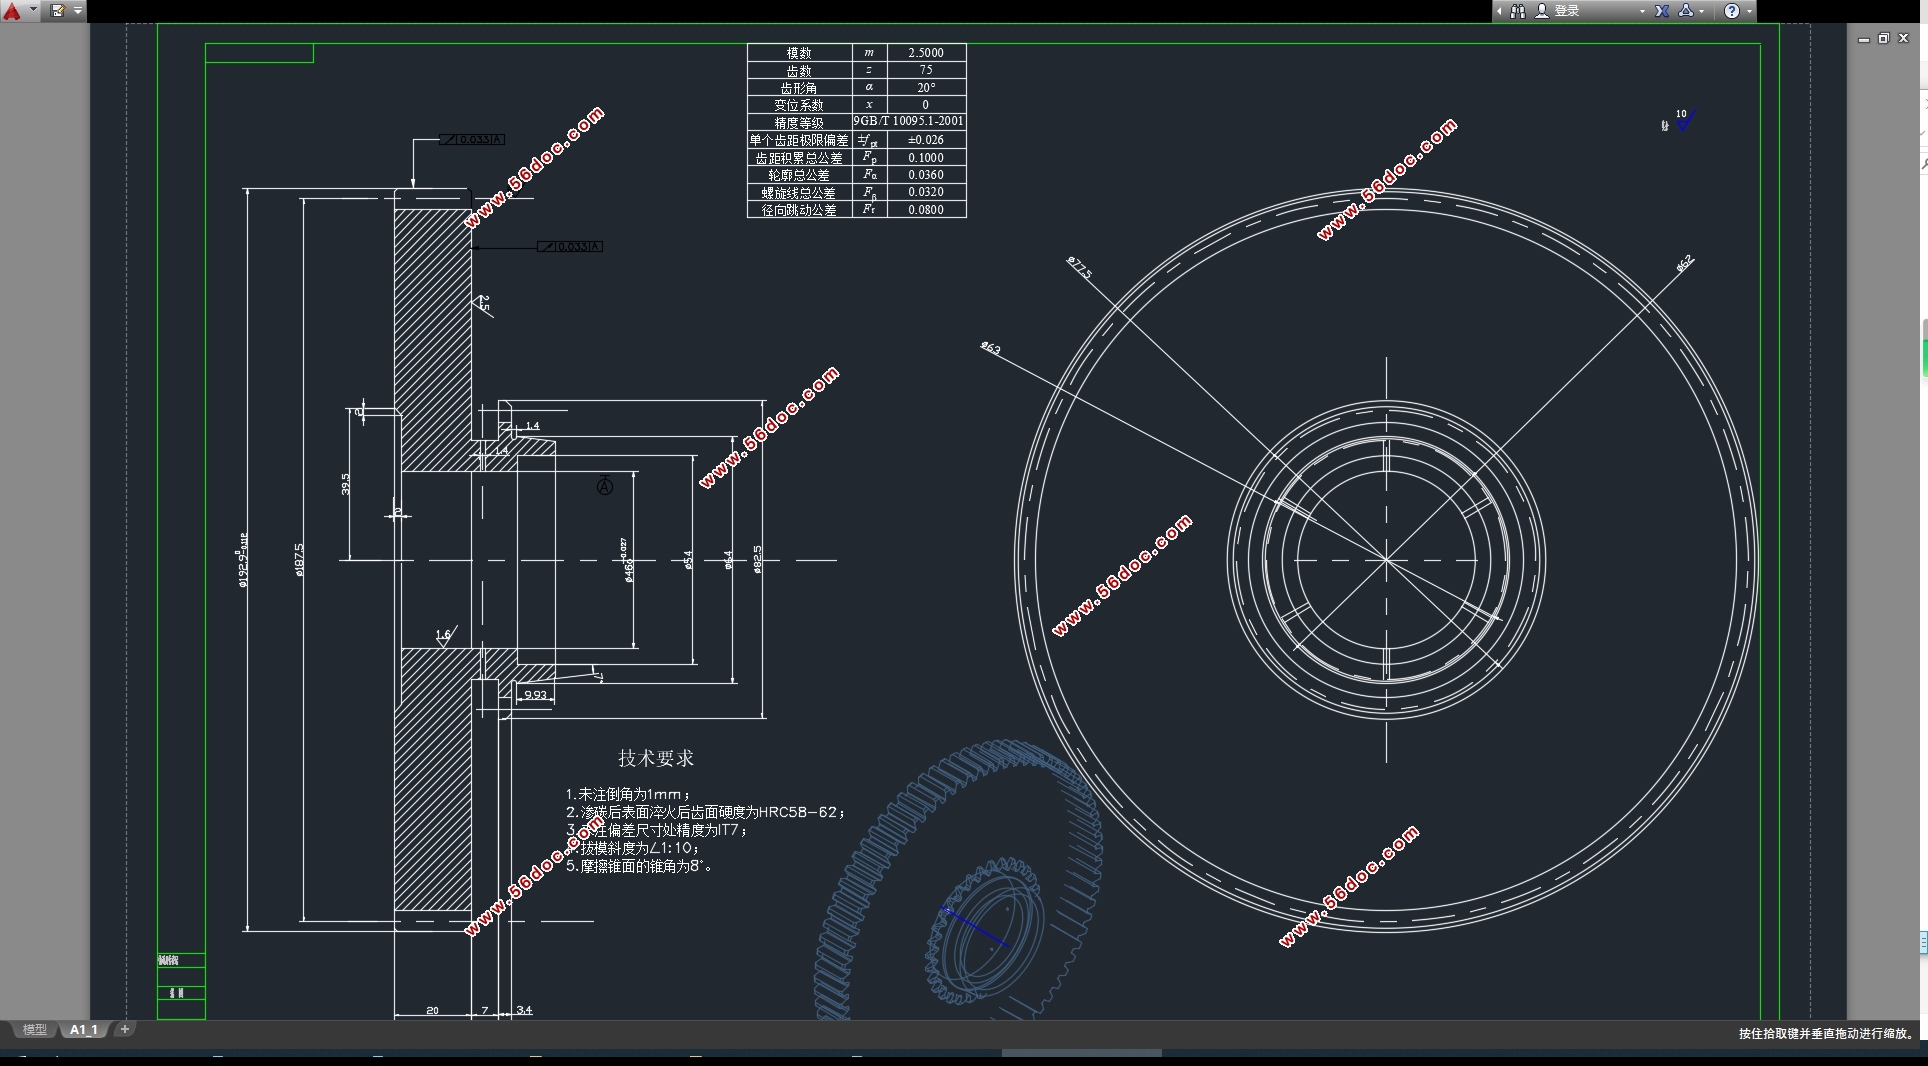Open the 登录 account dropdown arrow
1928x1066 pixels.
(1642, 11)
